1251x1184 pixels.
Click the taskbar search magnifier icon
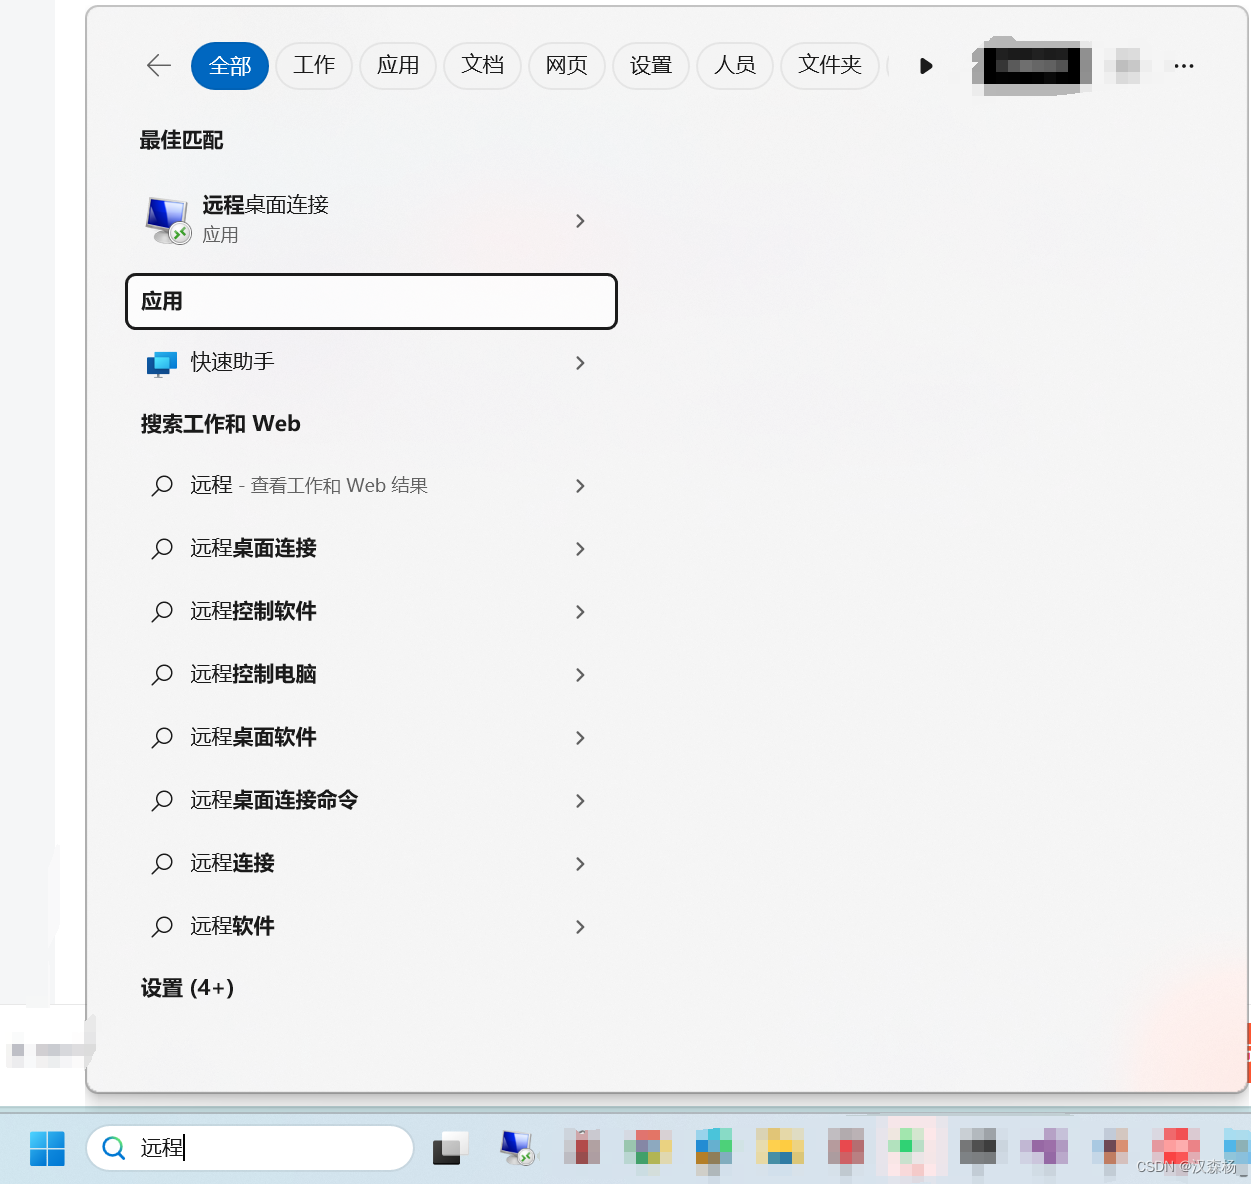click(x=114, y=1148)
